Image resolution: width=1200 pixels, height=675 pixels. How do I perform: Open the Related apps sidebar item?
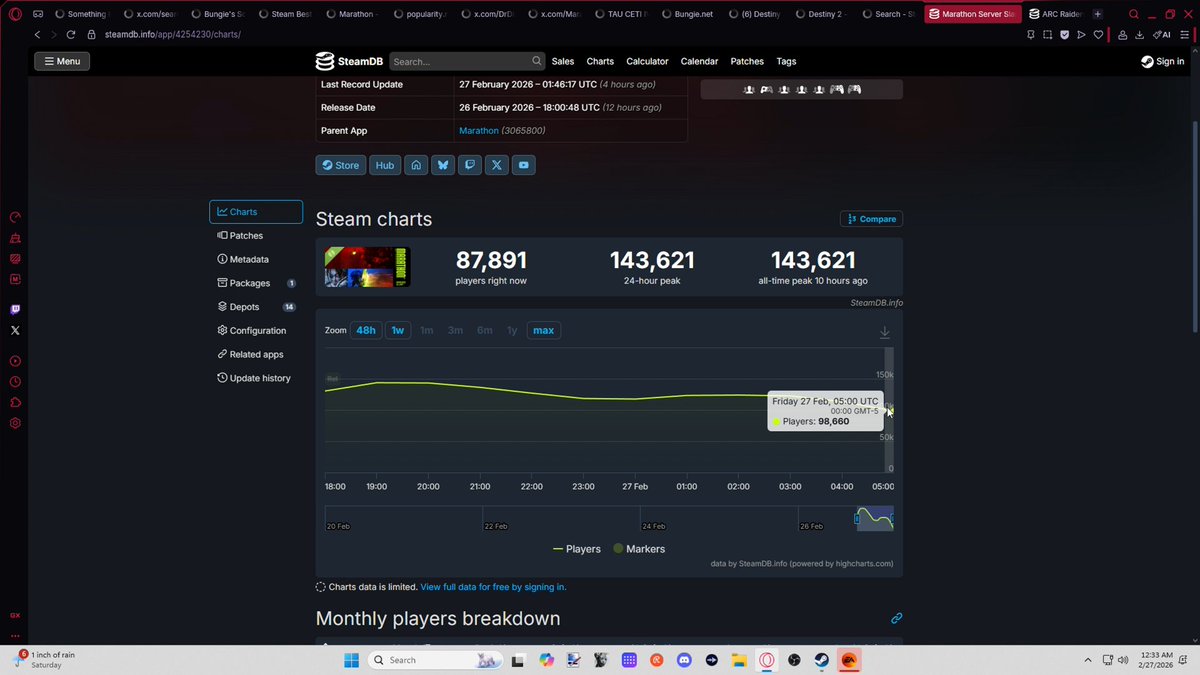pos(256,354)
